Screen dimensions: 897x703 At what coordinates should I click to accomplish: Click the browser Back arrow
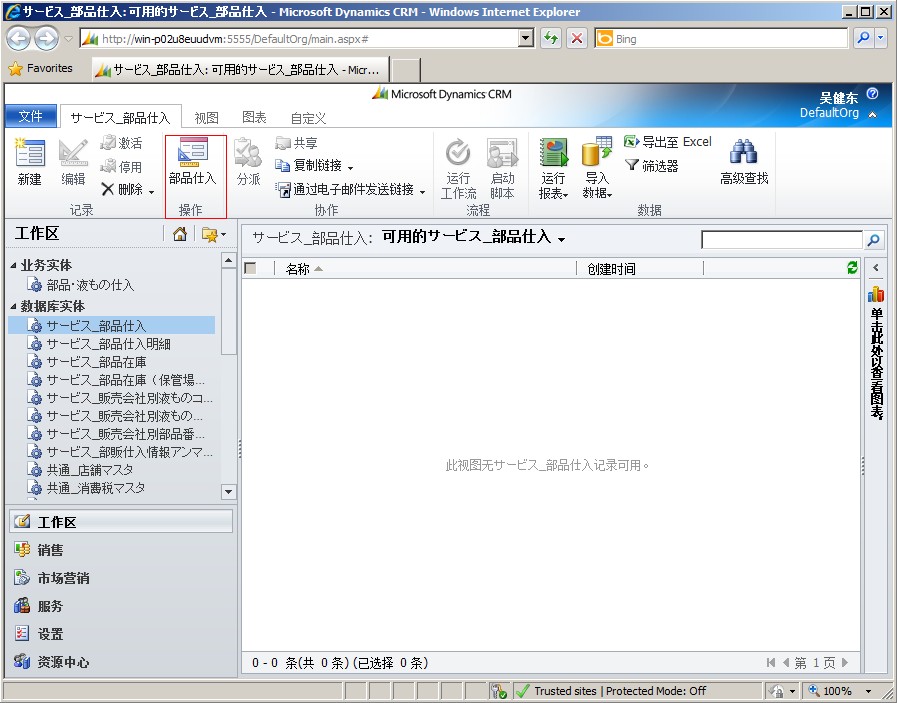tap(18, 38)
